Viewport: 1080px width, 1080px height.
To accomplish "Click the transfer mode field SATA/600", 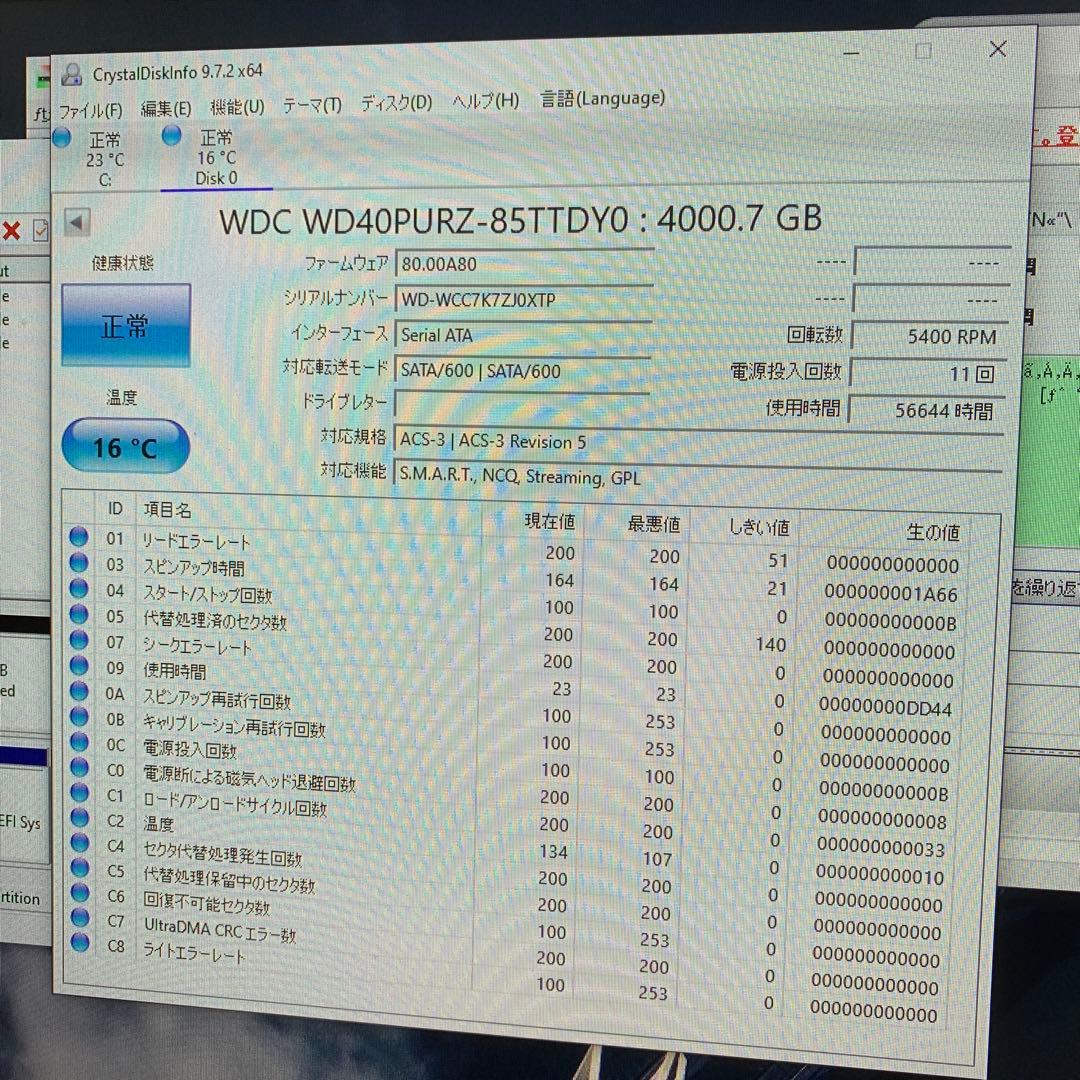I will tap(522, 371).
